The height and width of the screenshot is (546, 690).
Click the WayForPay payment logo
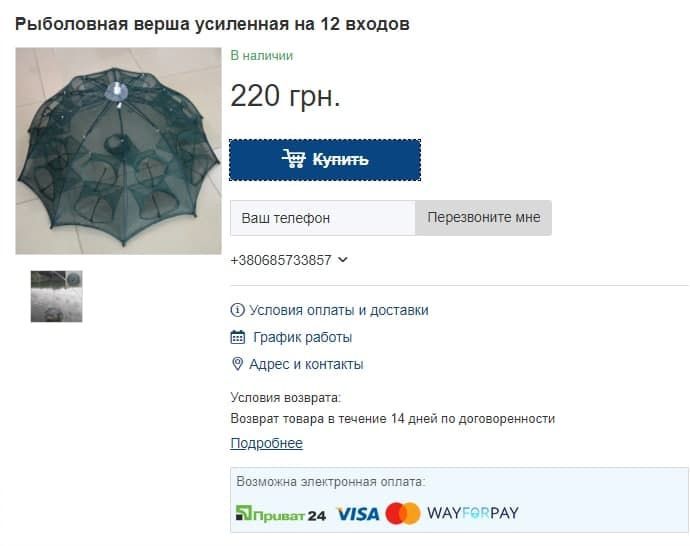473,513
